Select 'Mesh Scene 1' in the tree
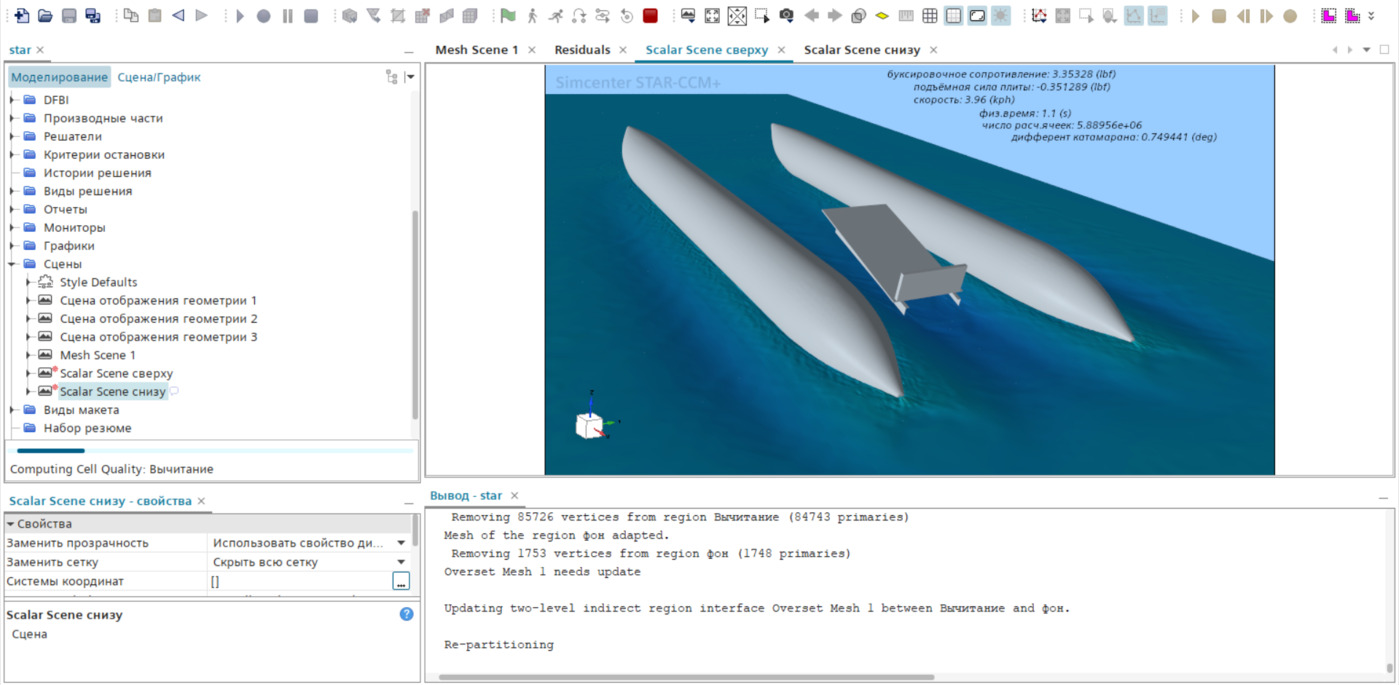 [97, 355]
